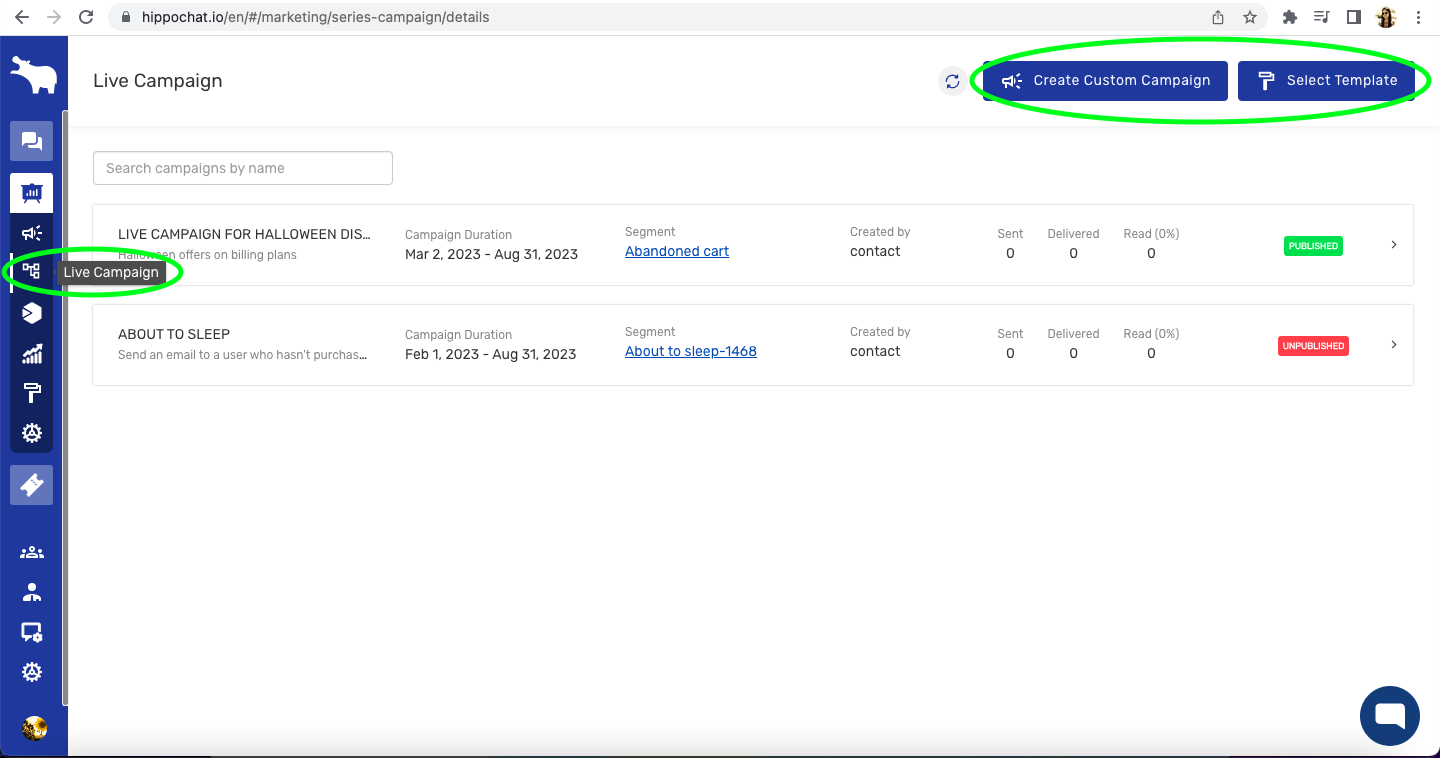Open the About to sleep-1468 segment link

tap(690, 351)
